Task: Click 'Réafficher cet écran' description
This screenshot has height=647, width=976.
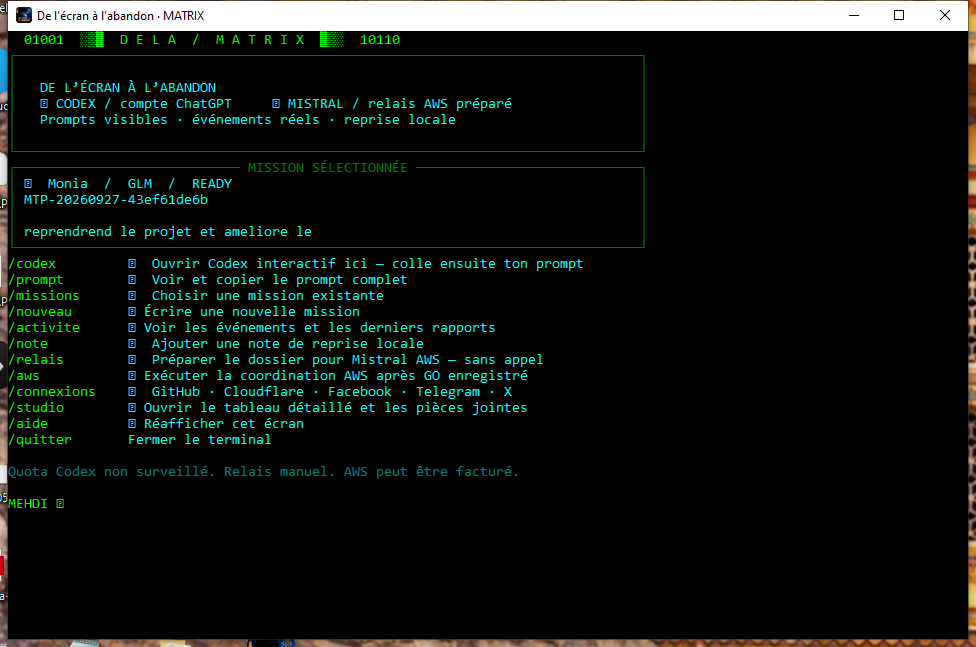Action: (224, 423)
